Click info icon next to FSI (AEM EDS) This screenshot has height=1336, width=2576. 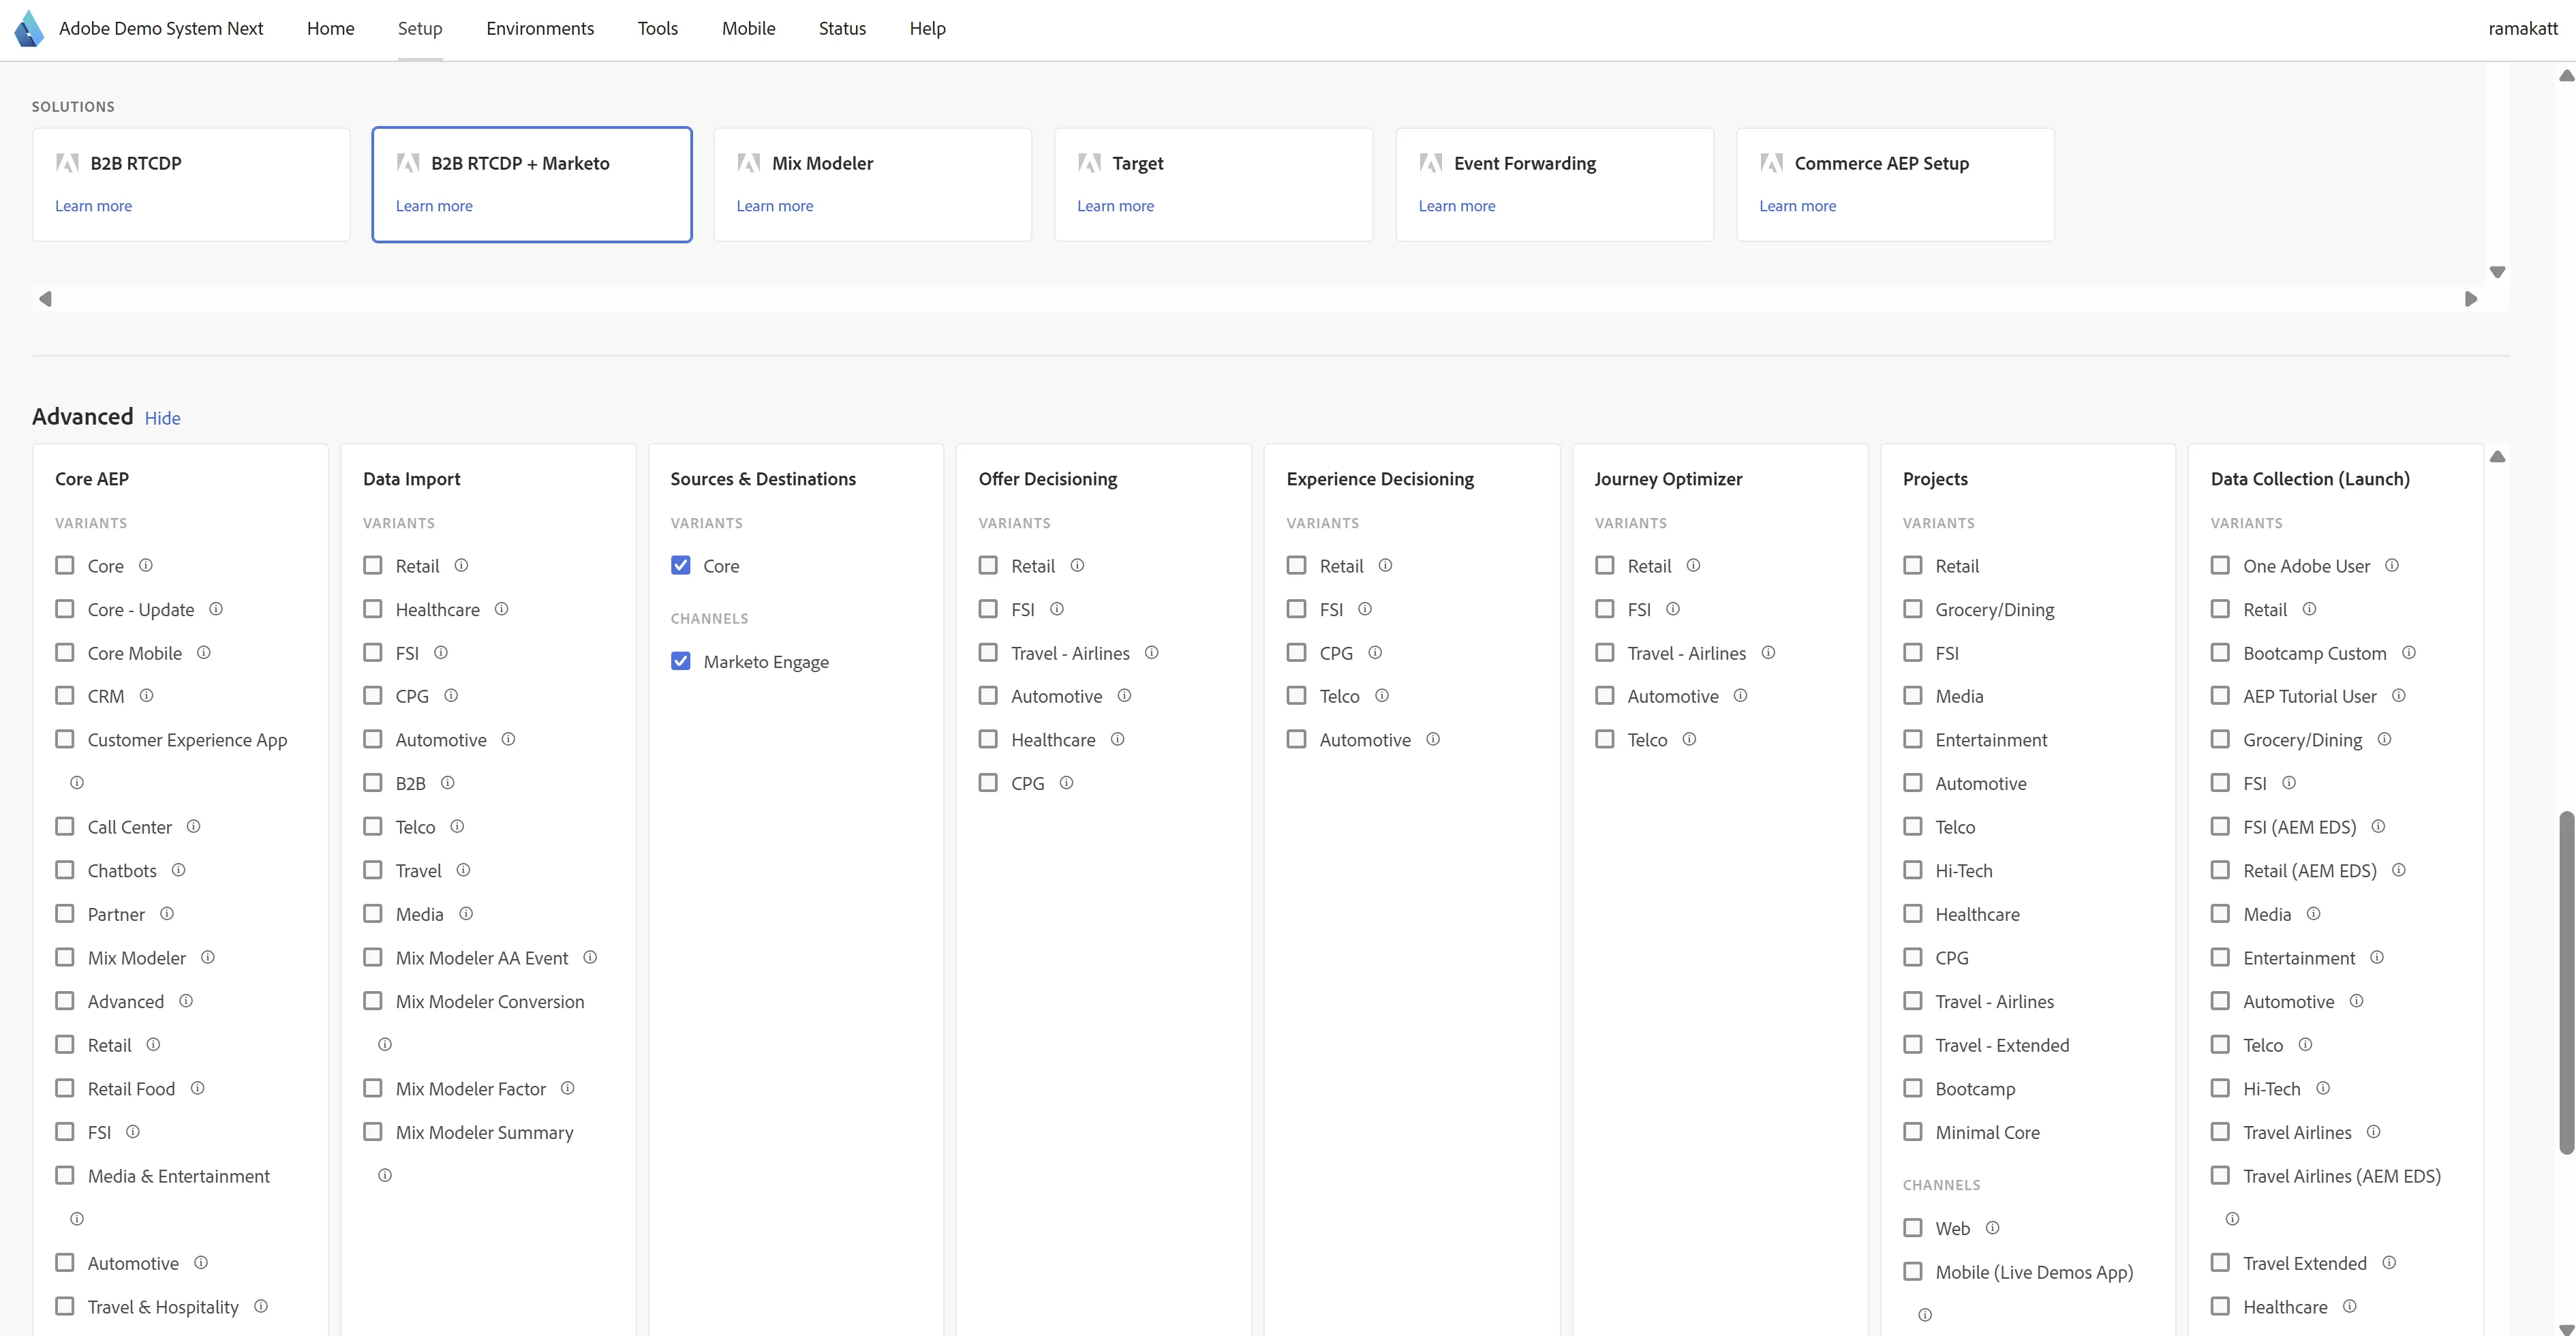[2379, 826]
